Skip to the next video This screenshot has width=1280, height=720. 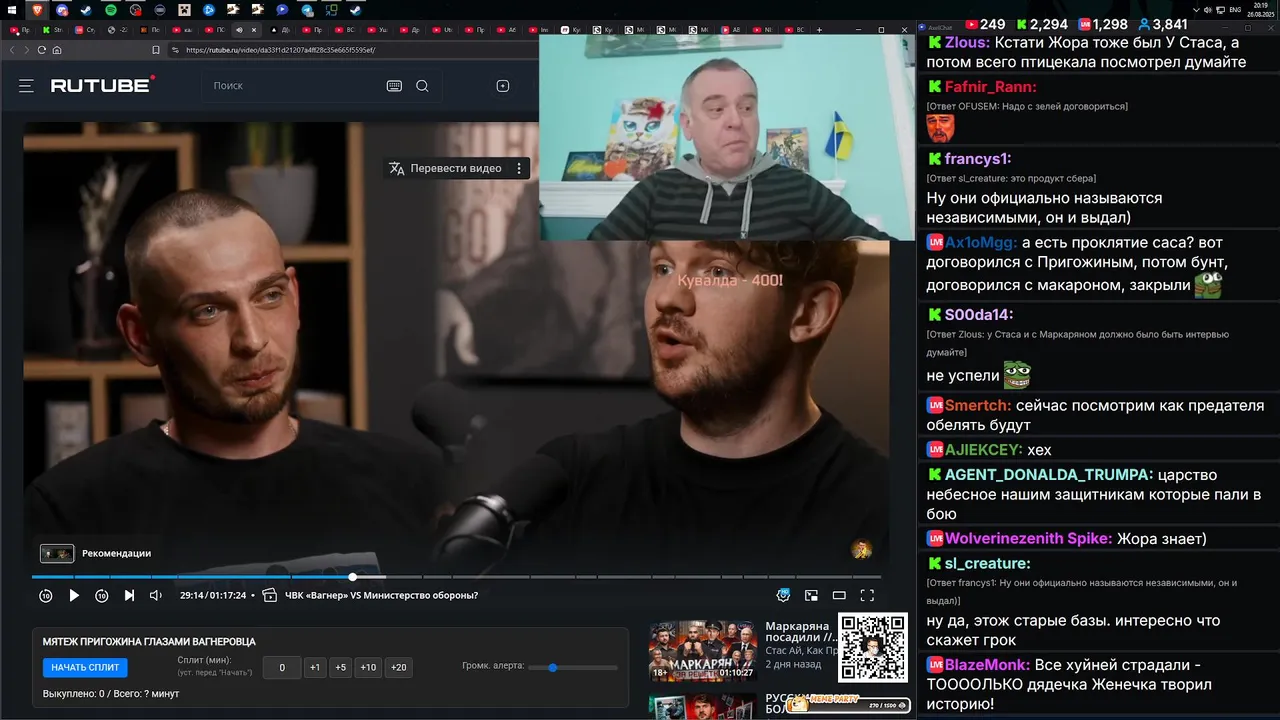click(x=129, y=595)
